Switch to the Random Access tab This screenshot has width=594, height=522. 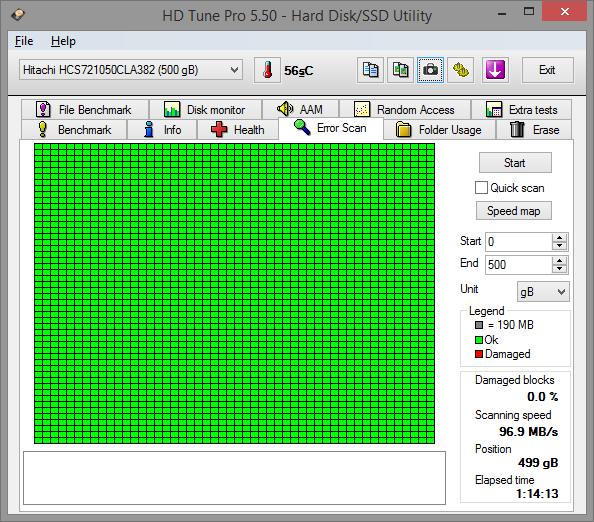coord(405,110)
